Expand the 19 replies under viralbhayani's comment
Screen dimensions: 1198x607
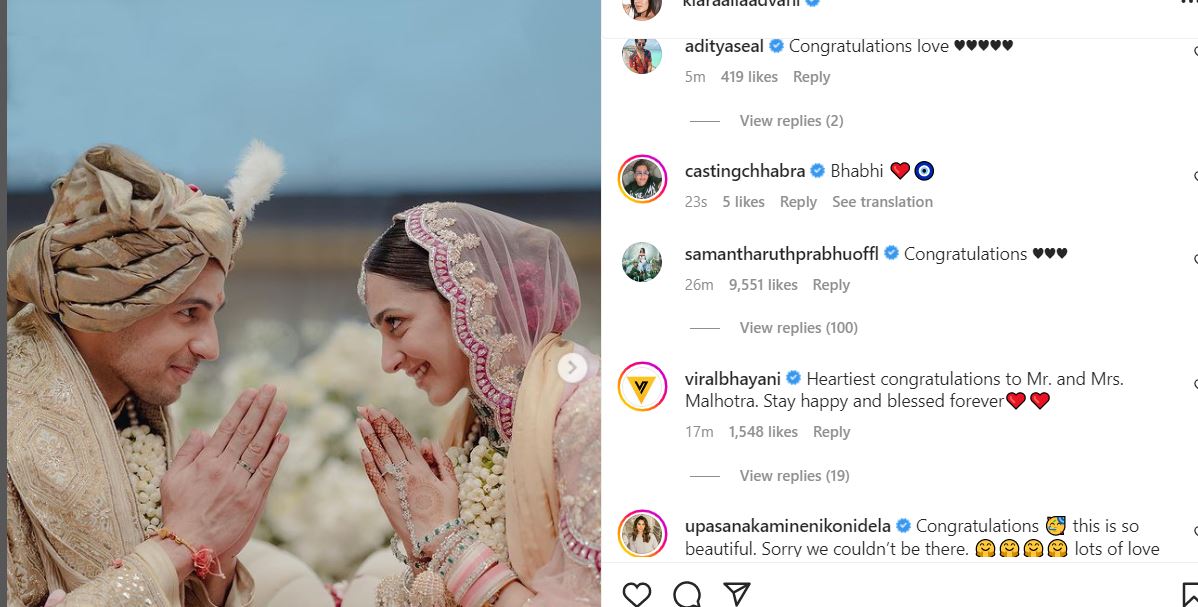[x=794, y=475]
